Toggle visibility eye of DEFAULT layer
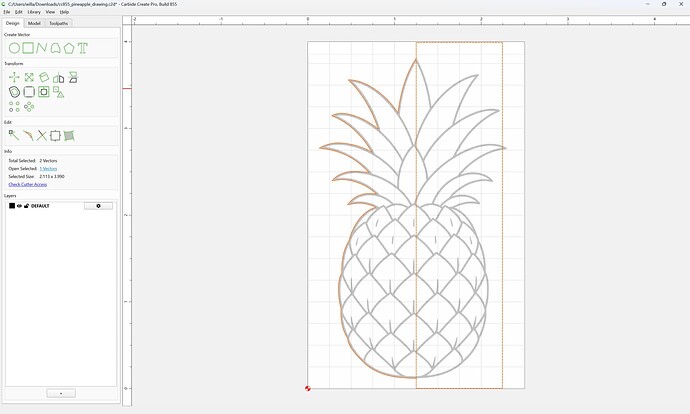Image resolution: width=690 pixels, height=414 pixels. [x=19, y=206]
